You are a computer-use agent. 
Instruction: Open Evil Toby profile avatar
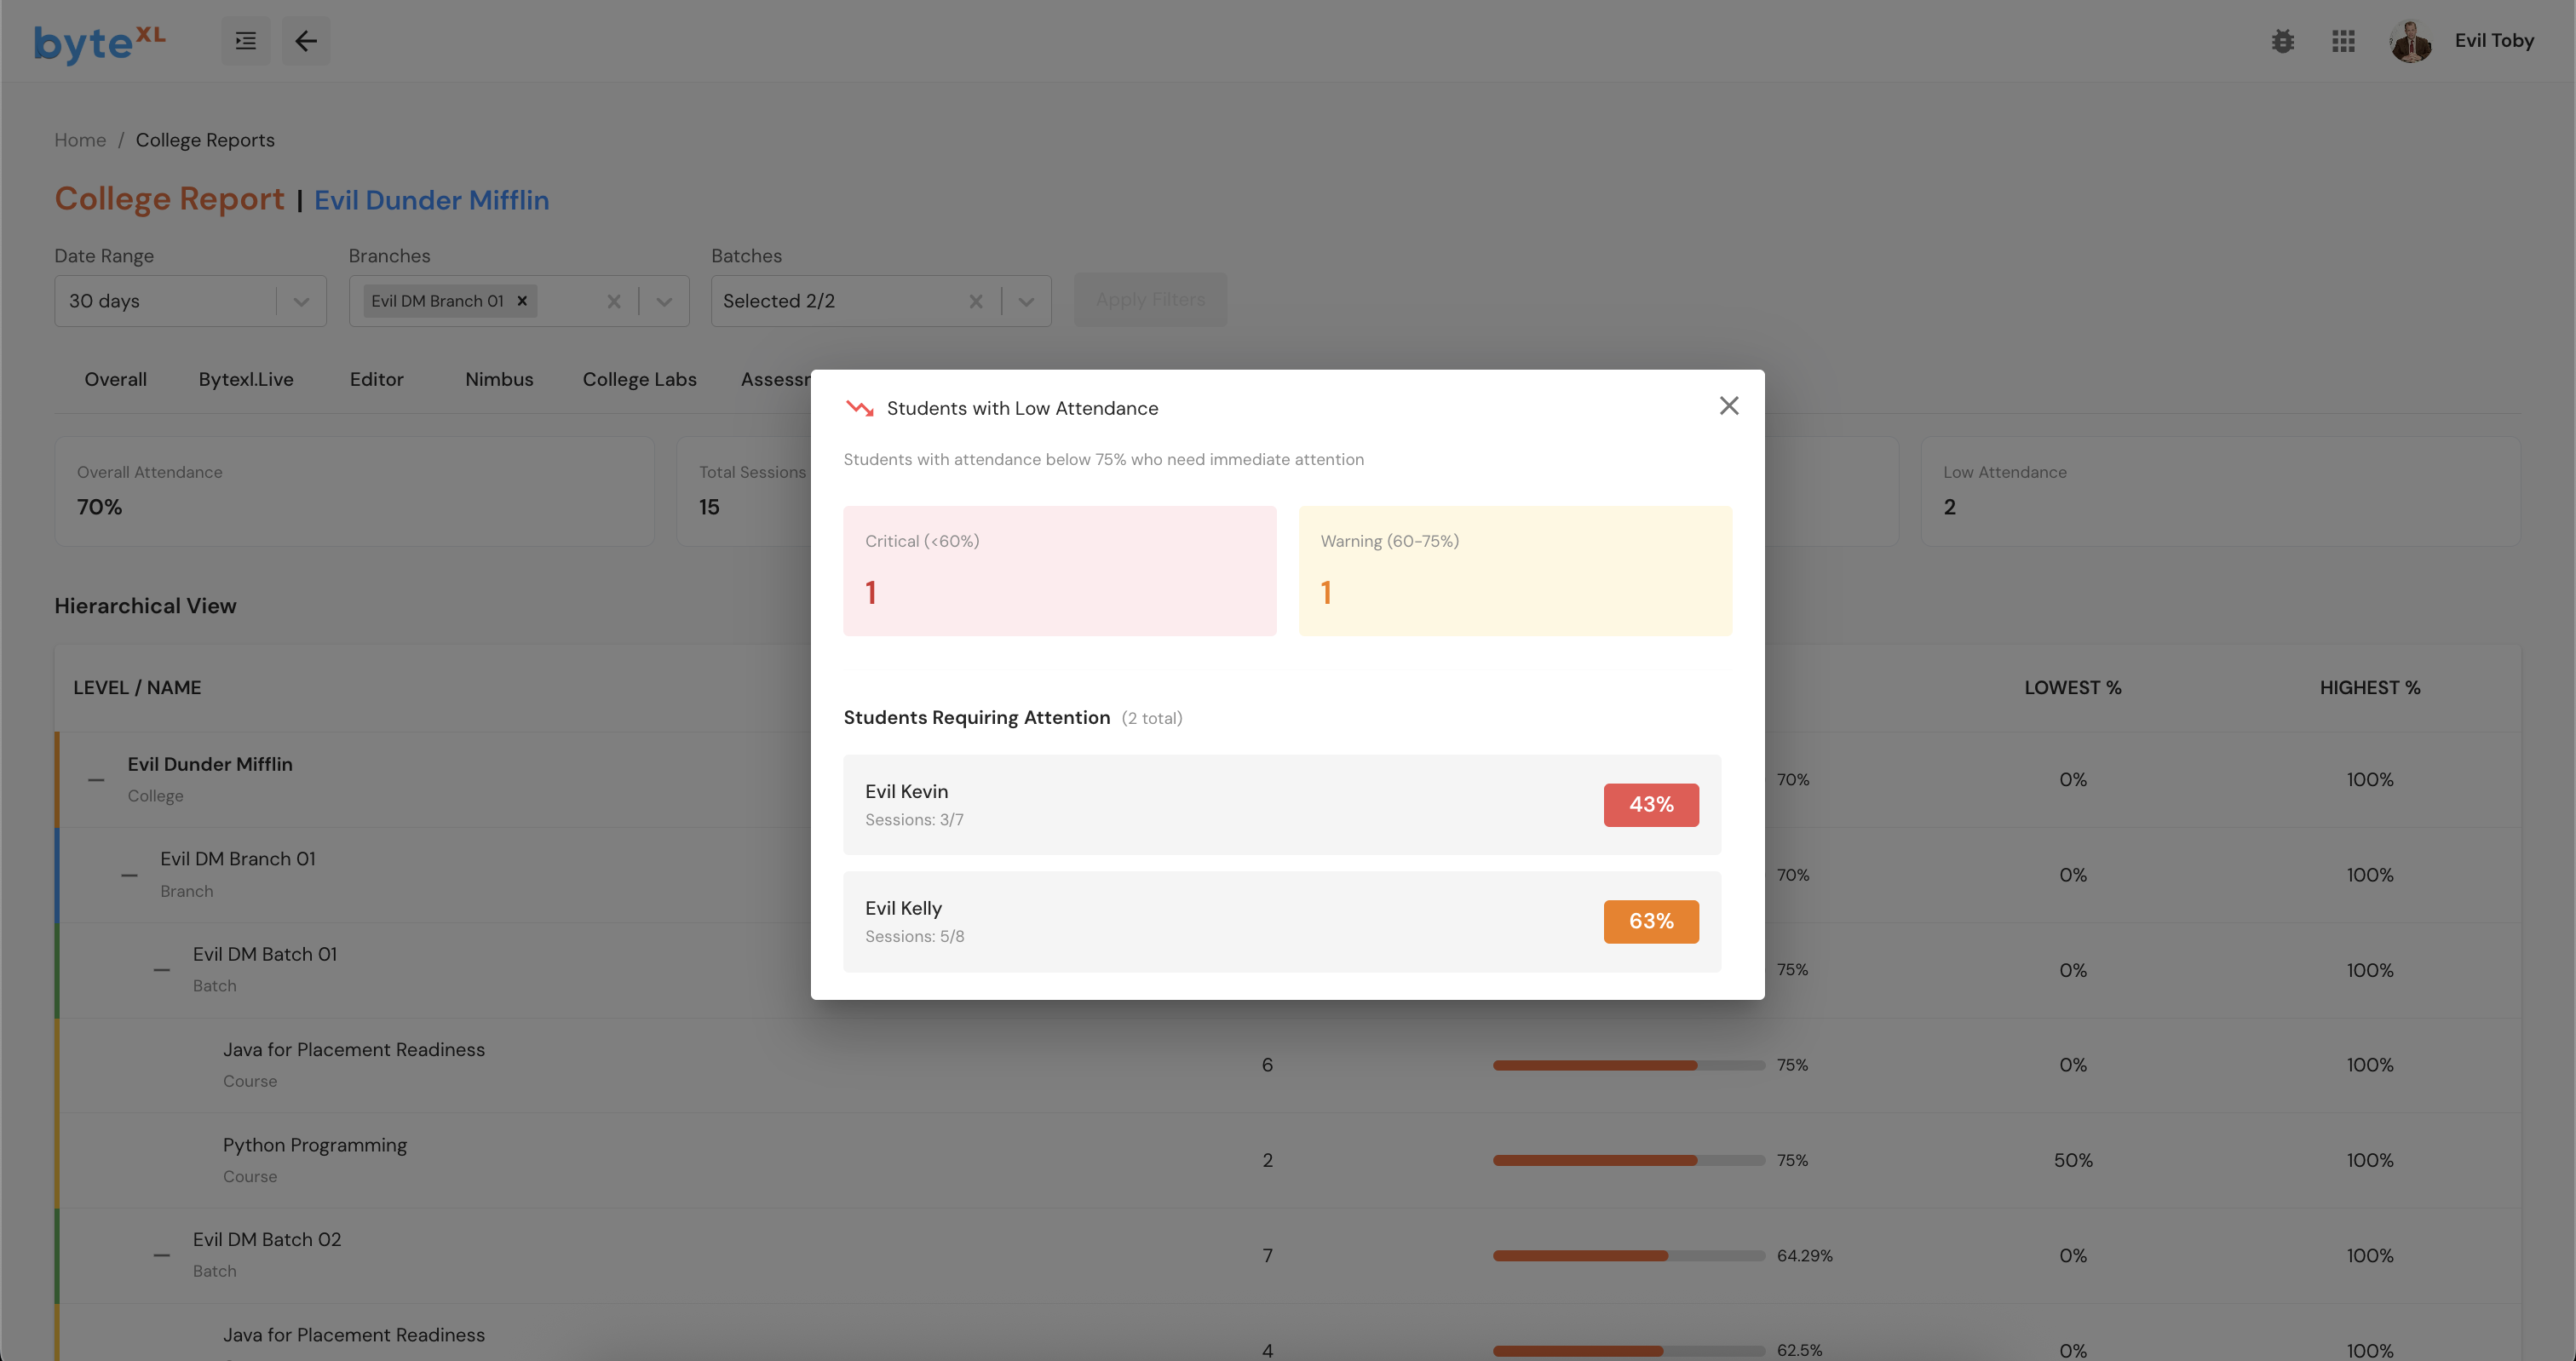(2410, 41)
